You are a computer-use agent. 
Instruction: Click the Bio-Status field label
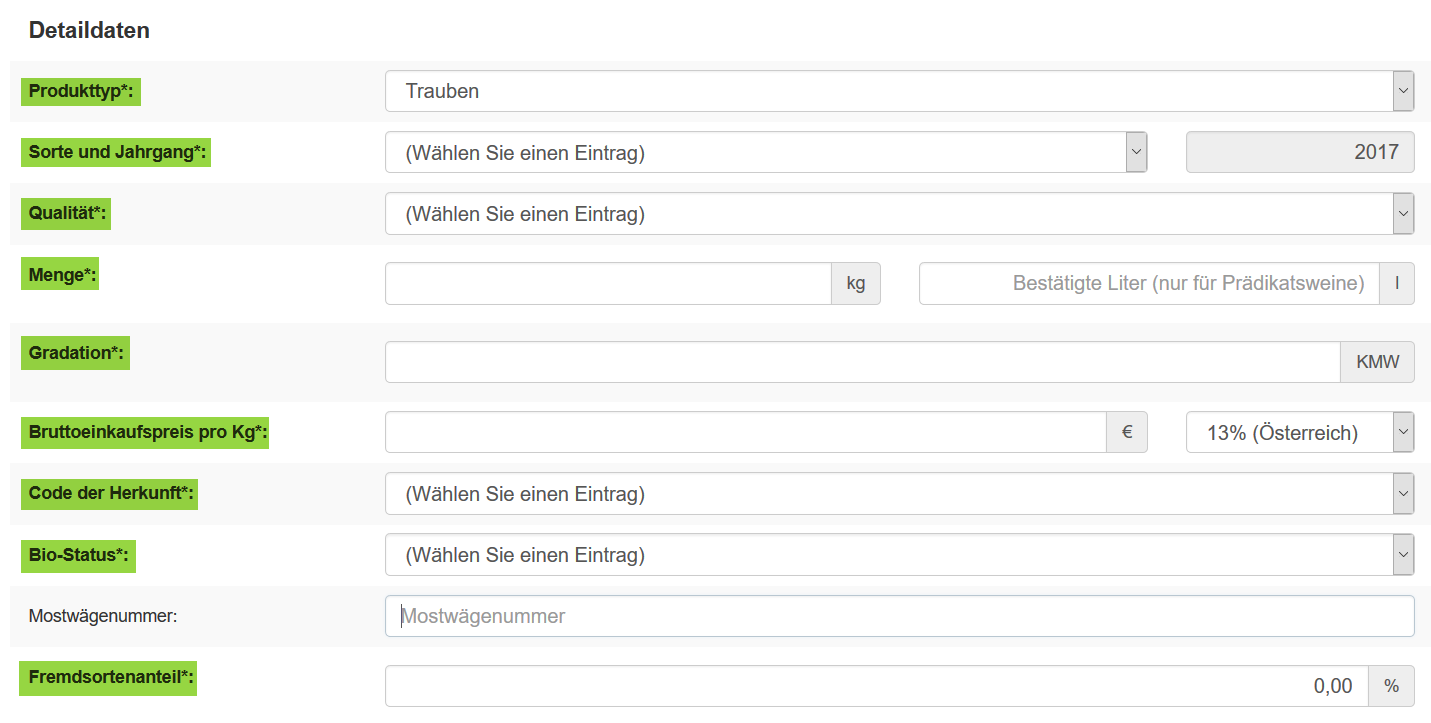pyautogui.click(x=78, y=554)
